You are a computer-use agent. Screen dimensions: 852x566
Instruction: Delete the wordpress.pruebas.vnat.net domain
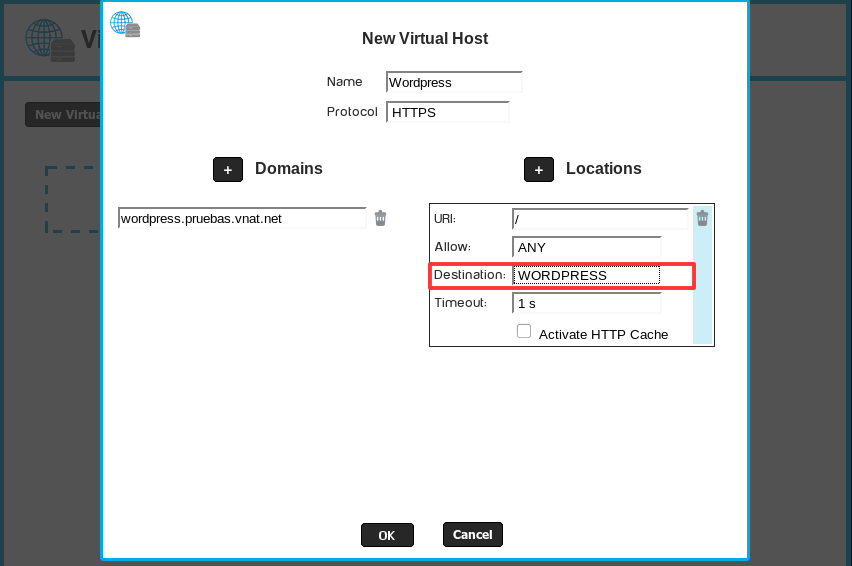380,218
